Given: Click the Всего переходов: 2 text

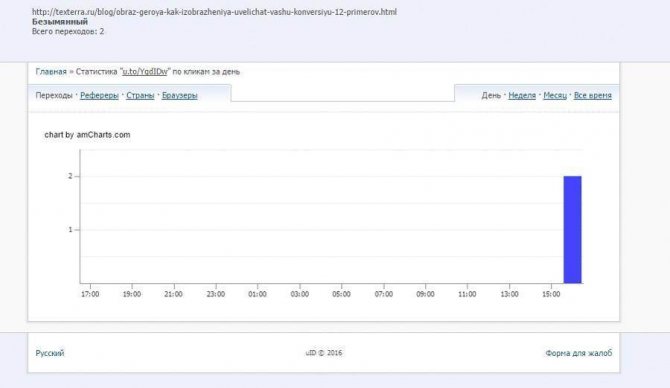Looking at the screenshot, I should 68,31.
